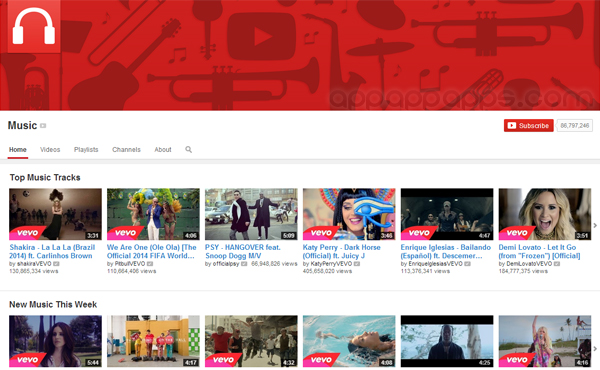The height and width of the screenshot is (370, 600).
Task: Click the 184,777,375 views text
Action: coord(523,271)
